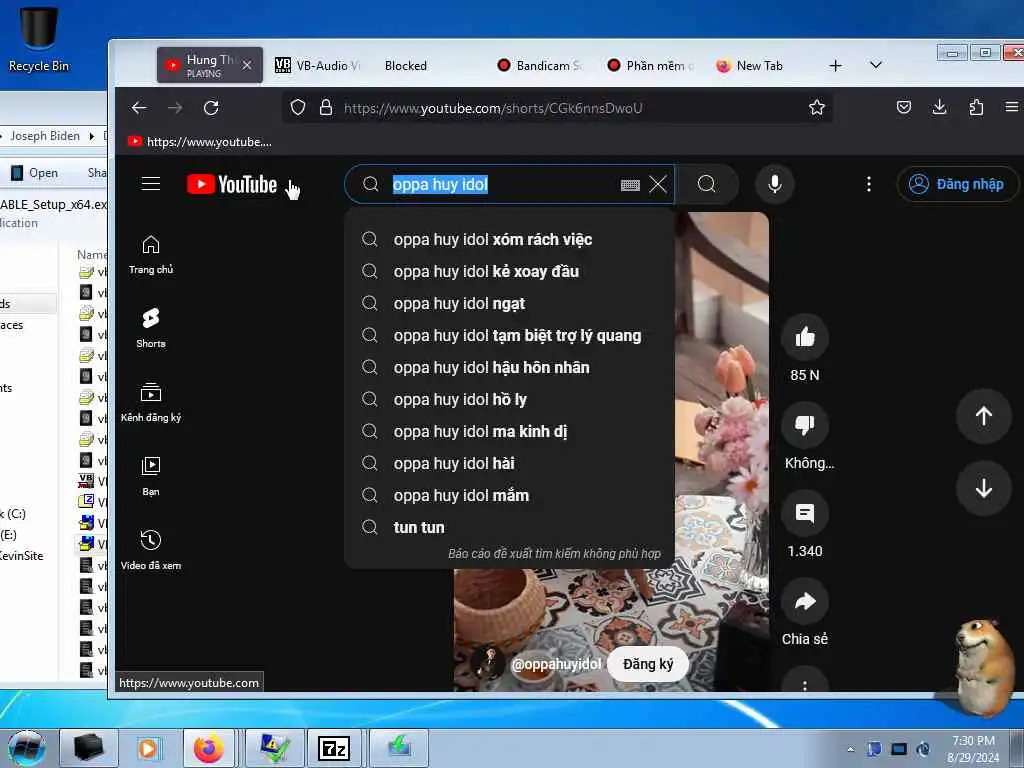Open Shorts from the sidebar

tap(151, 328)
